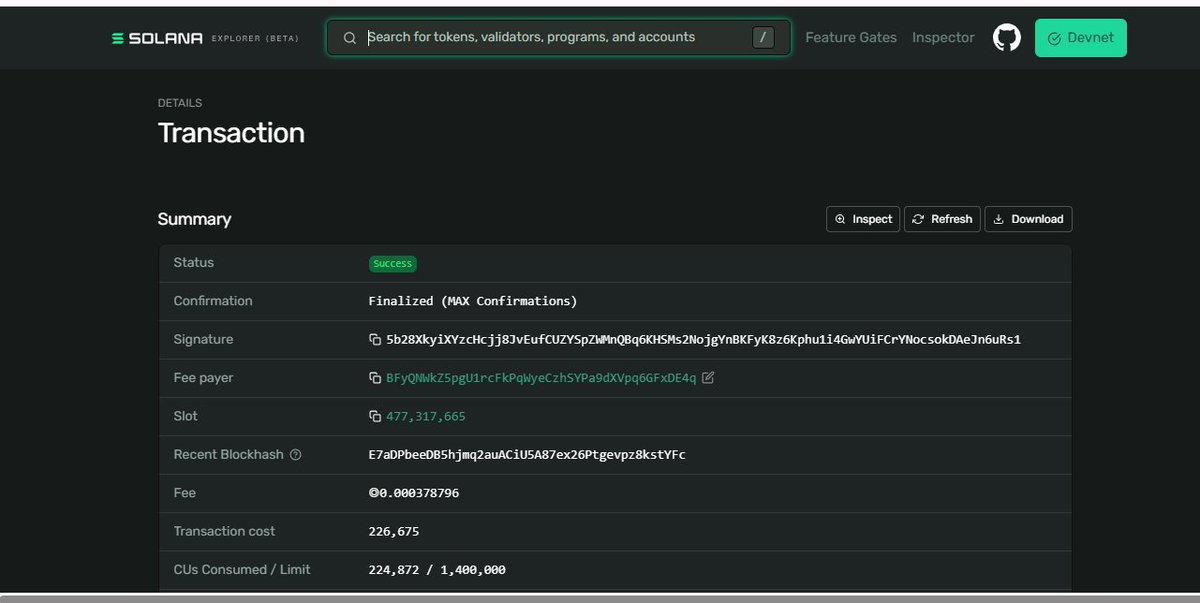Open the Feature Gates page

pos(851,38)
